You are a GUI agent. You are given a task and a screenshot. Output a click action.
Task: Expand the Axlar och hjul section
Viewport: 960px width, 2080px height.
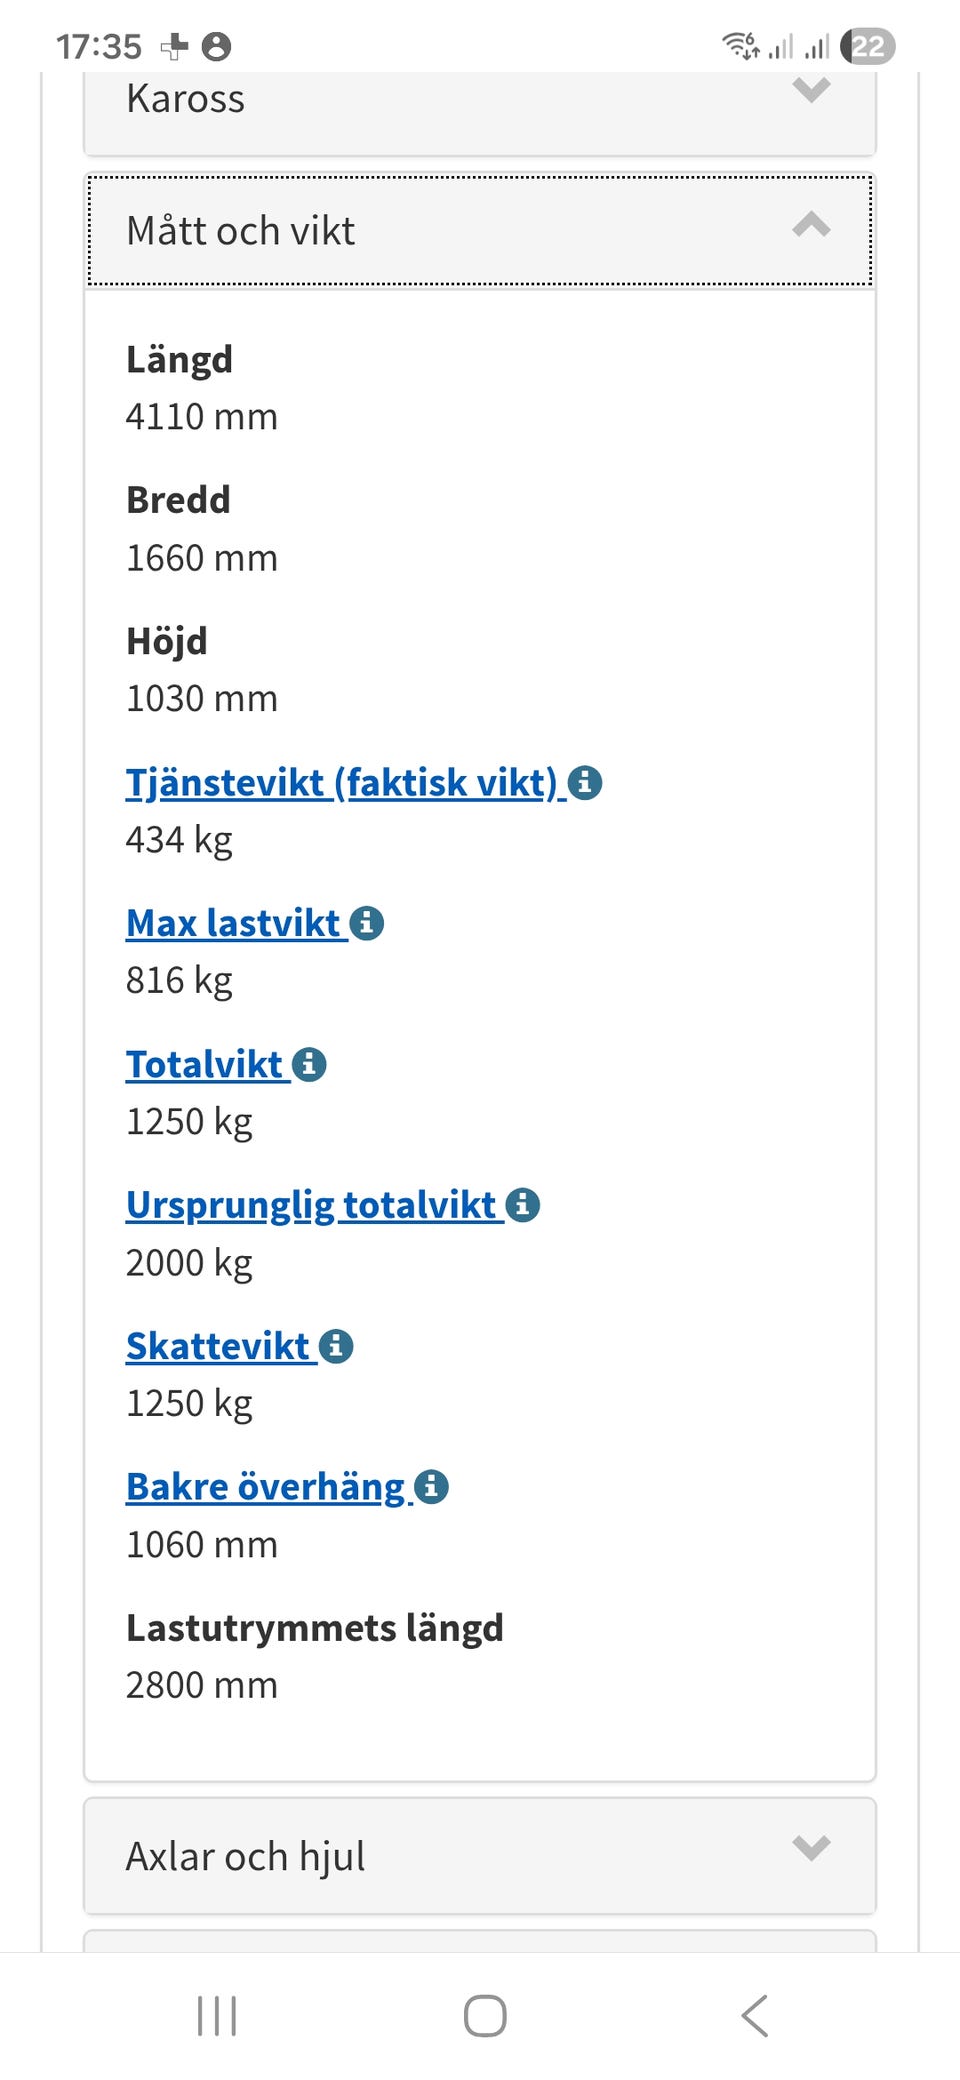[x=811, y=1848]
